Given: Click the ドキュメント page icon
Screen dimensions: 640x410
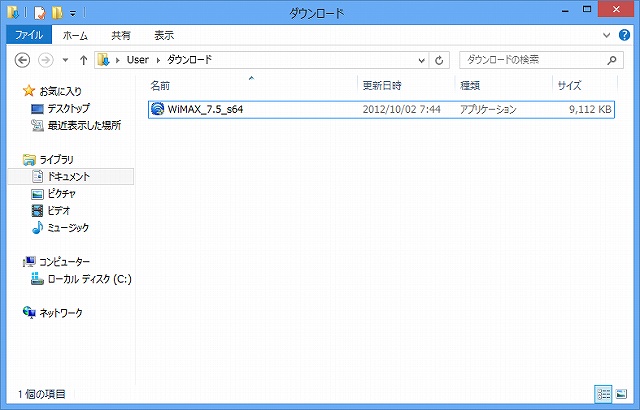Looking at the screenshot, I should tap(37, 176).
